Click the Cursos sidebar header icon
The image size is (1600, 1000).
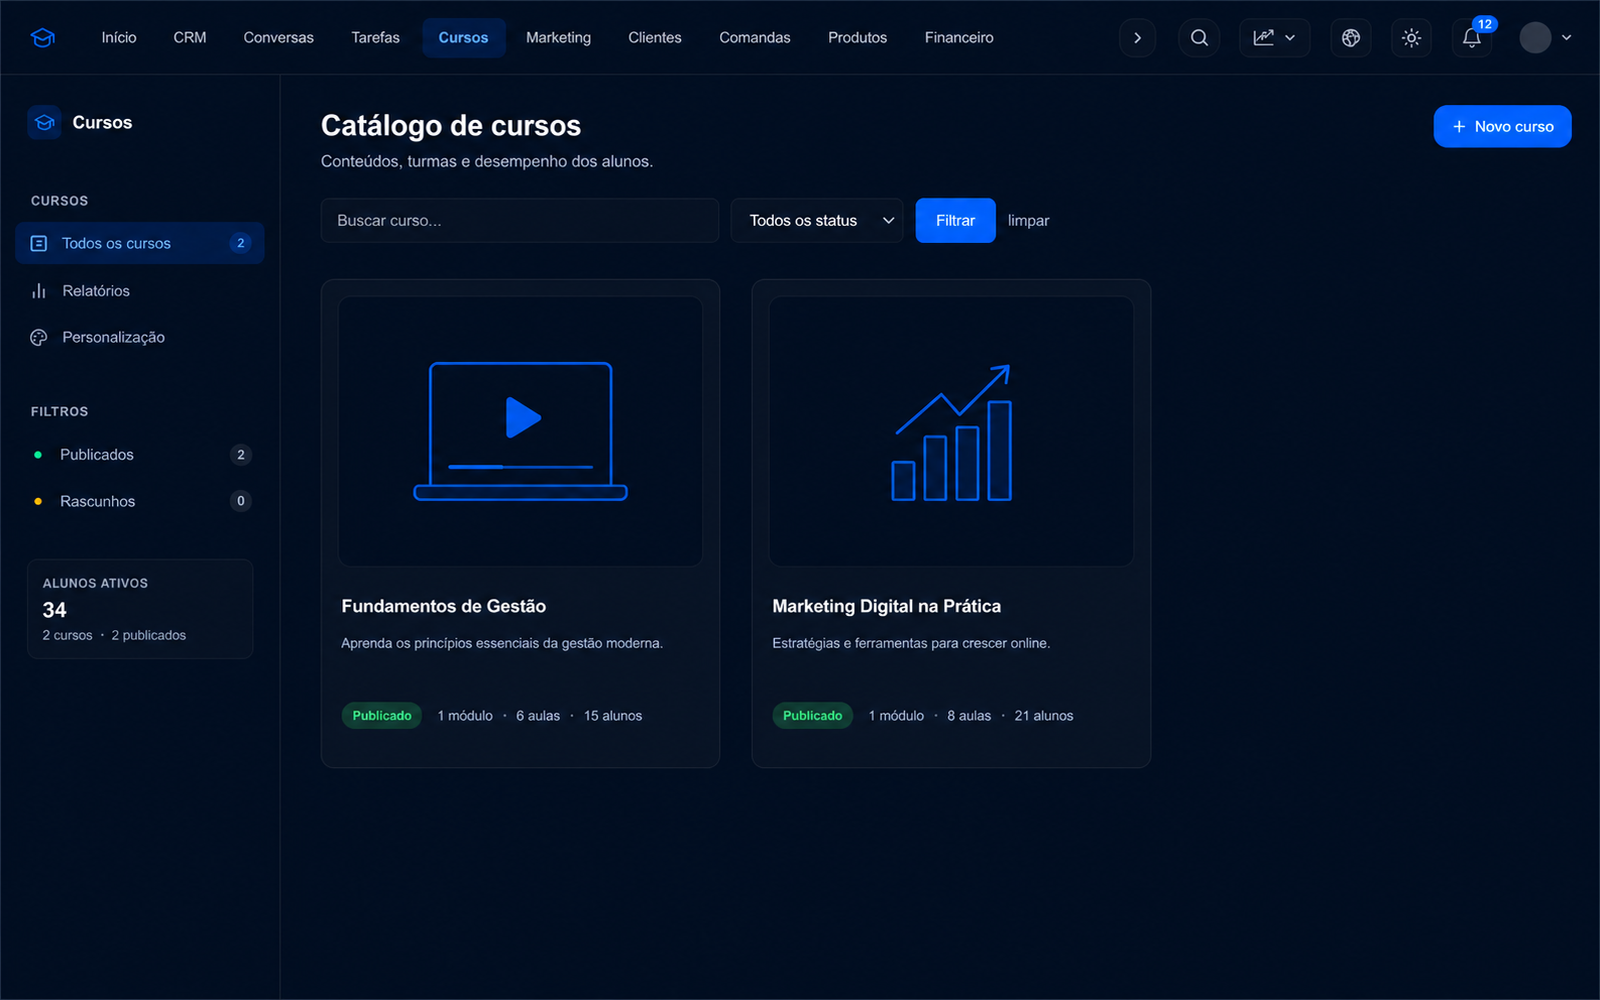point(44,122)
